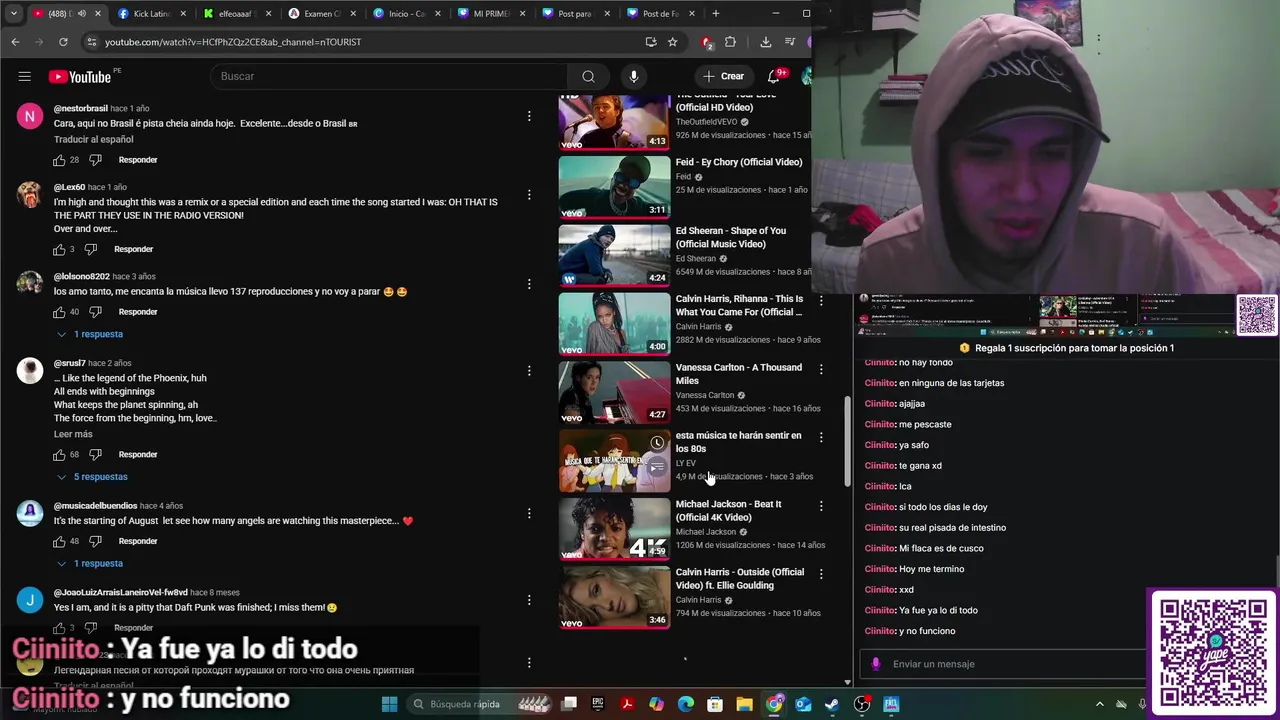This screenshot has height=720, width=1280.
Task: Open a new browser tab
Action: 715,14
